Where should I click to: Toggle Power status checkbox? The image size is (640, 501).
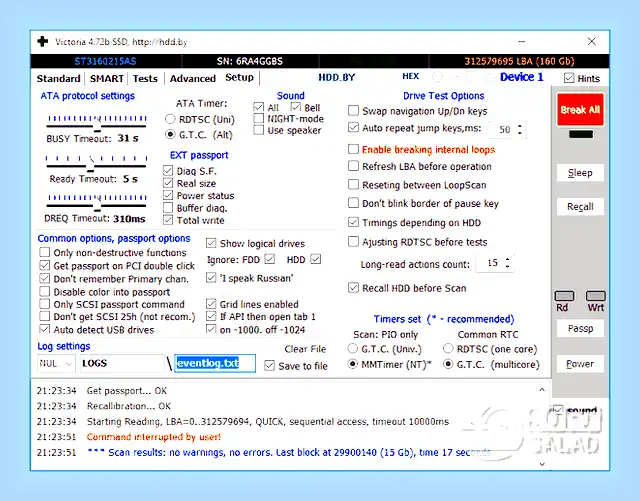click(x=168, y=195)
